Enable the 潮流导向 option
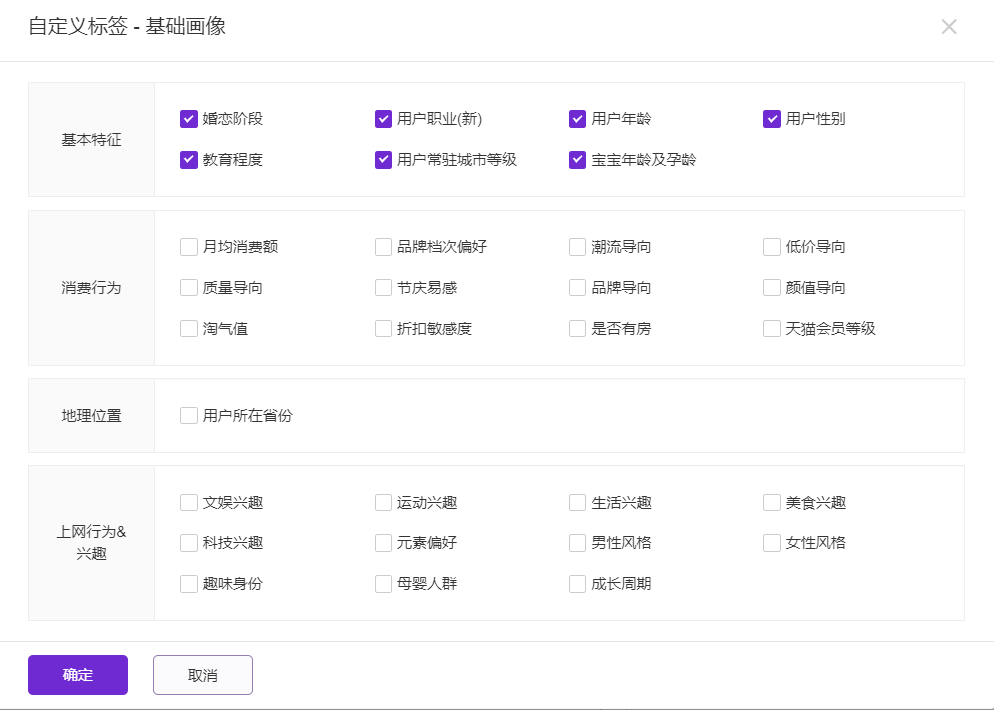Screen dimensions: 994x710 (577, 247)
